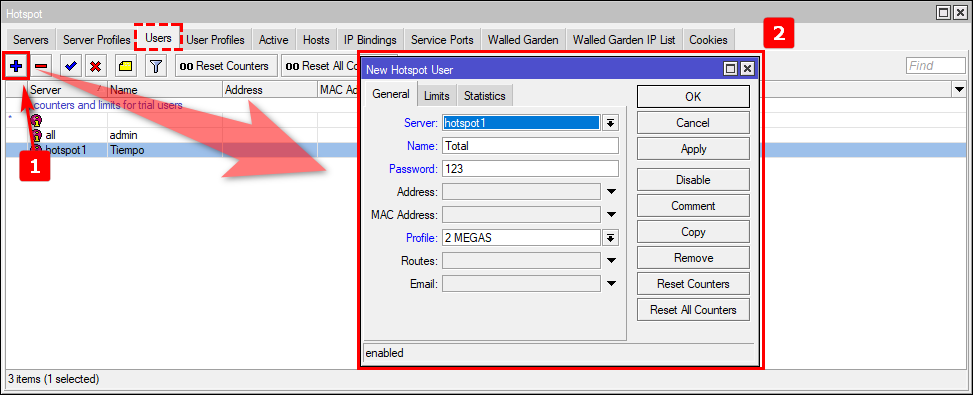The image size is (973, 395).
Task: Switch to the Server Profiles tab
Action: [x=96, y=40]
